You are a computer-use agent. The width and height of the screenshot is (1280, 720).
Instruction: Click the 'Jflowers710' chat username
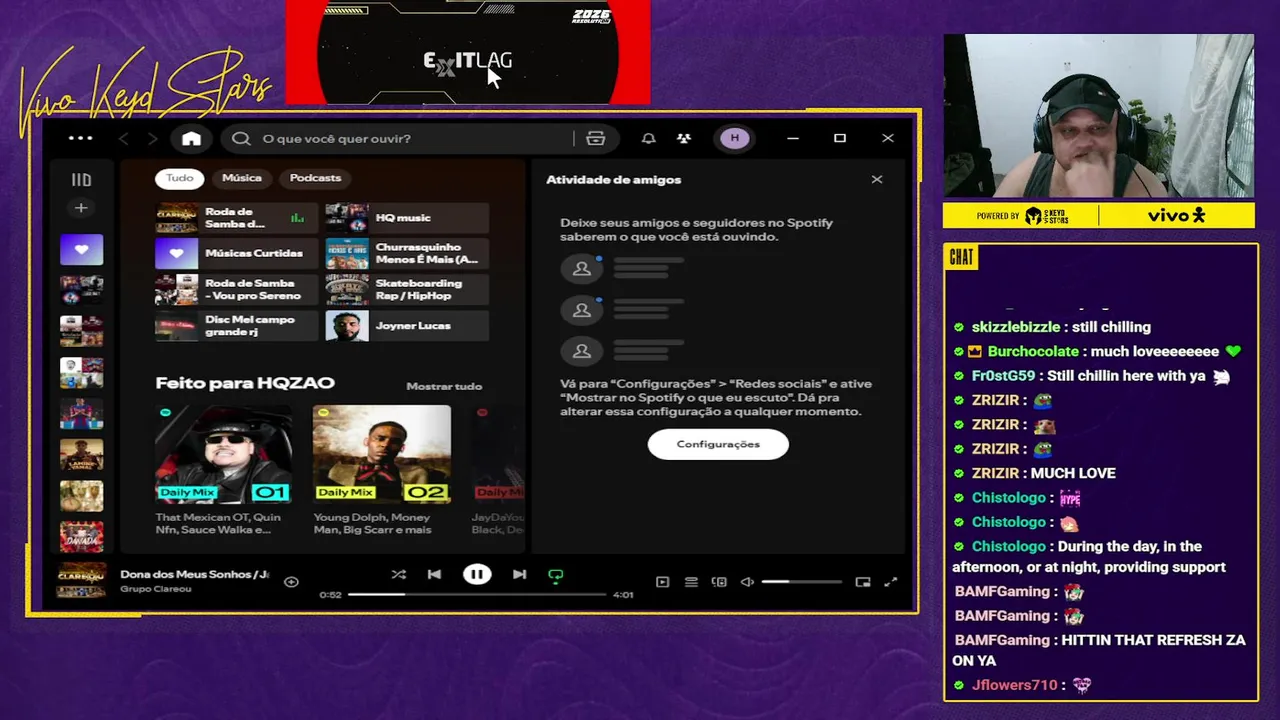point(1014,685)
